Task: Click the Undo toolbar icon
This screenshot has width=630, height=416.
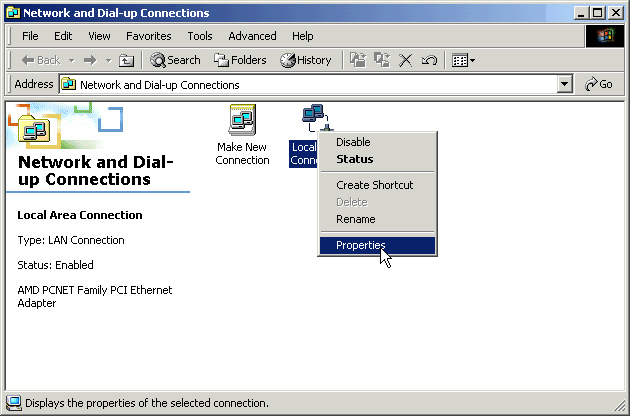Action: (429, 60)
